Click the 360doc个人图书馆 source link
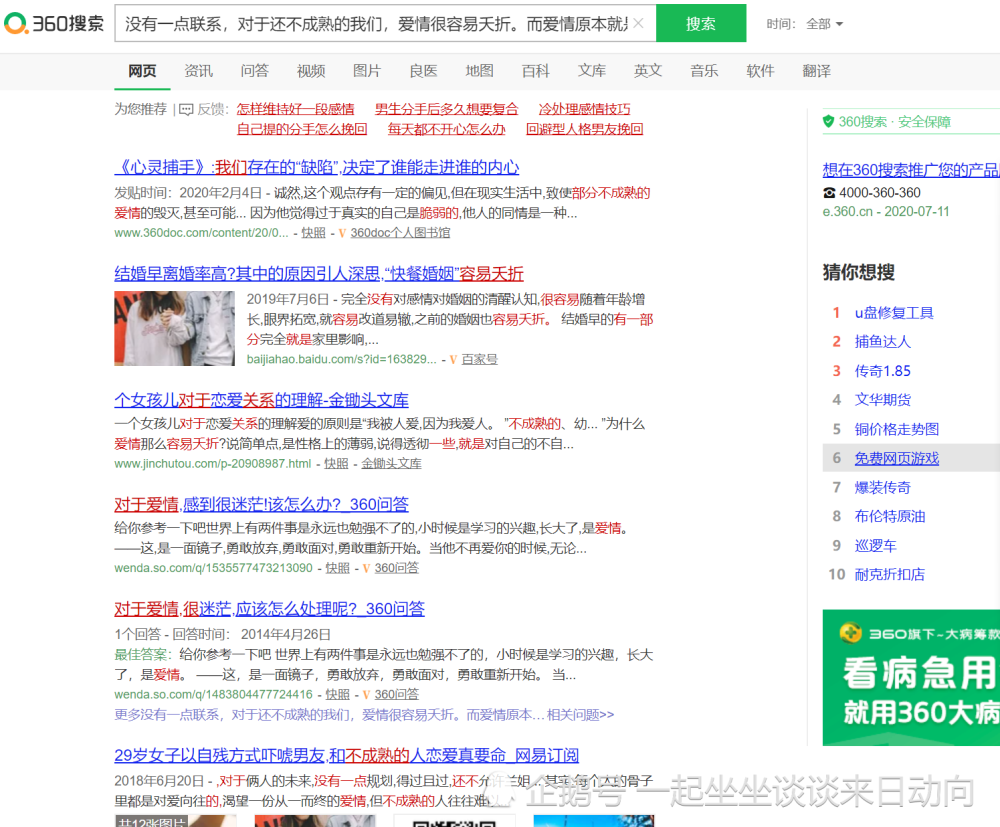This screenshot has height=827, width=1000. point(400,233)
